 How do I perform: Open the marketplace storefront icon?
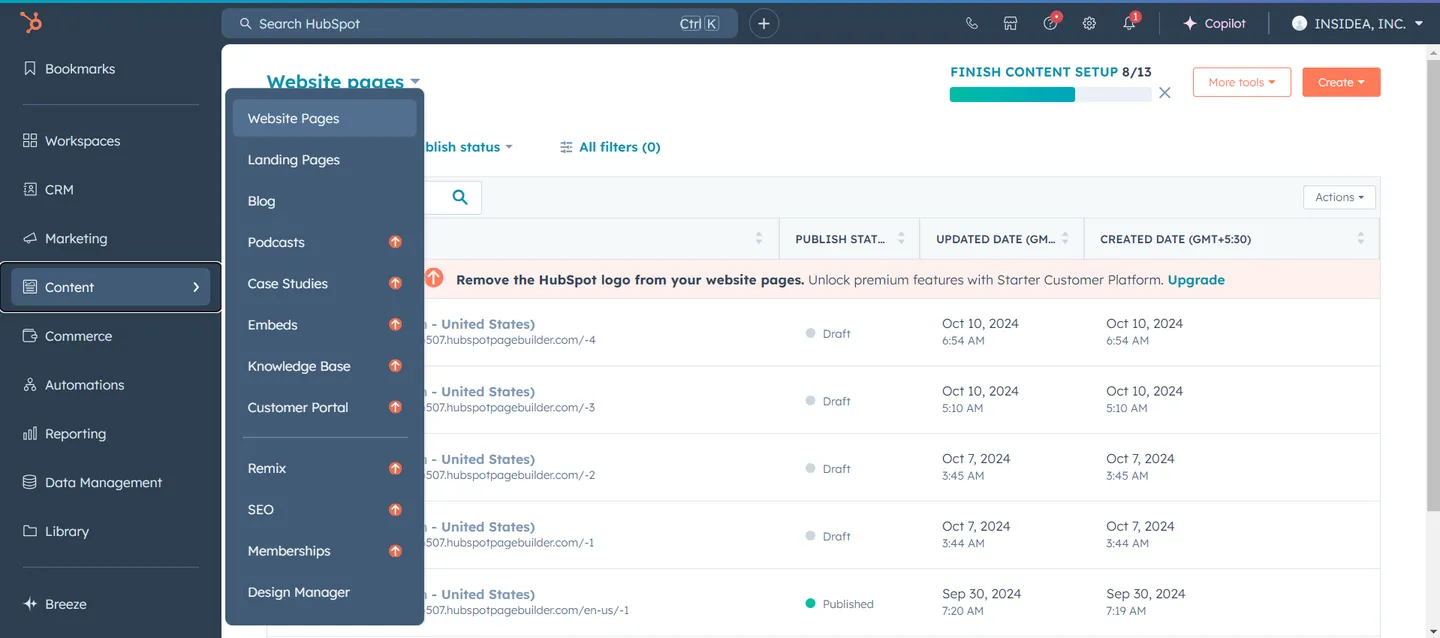tap(1011, 23)
